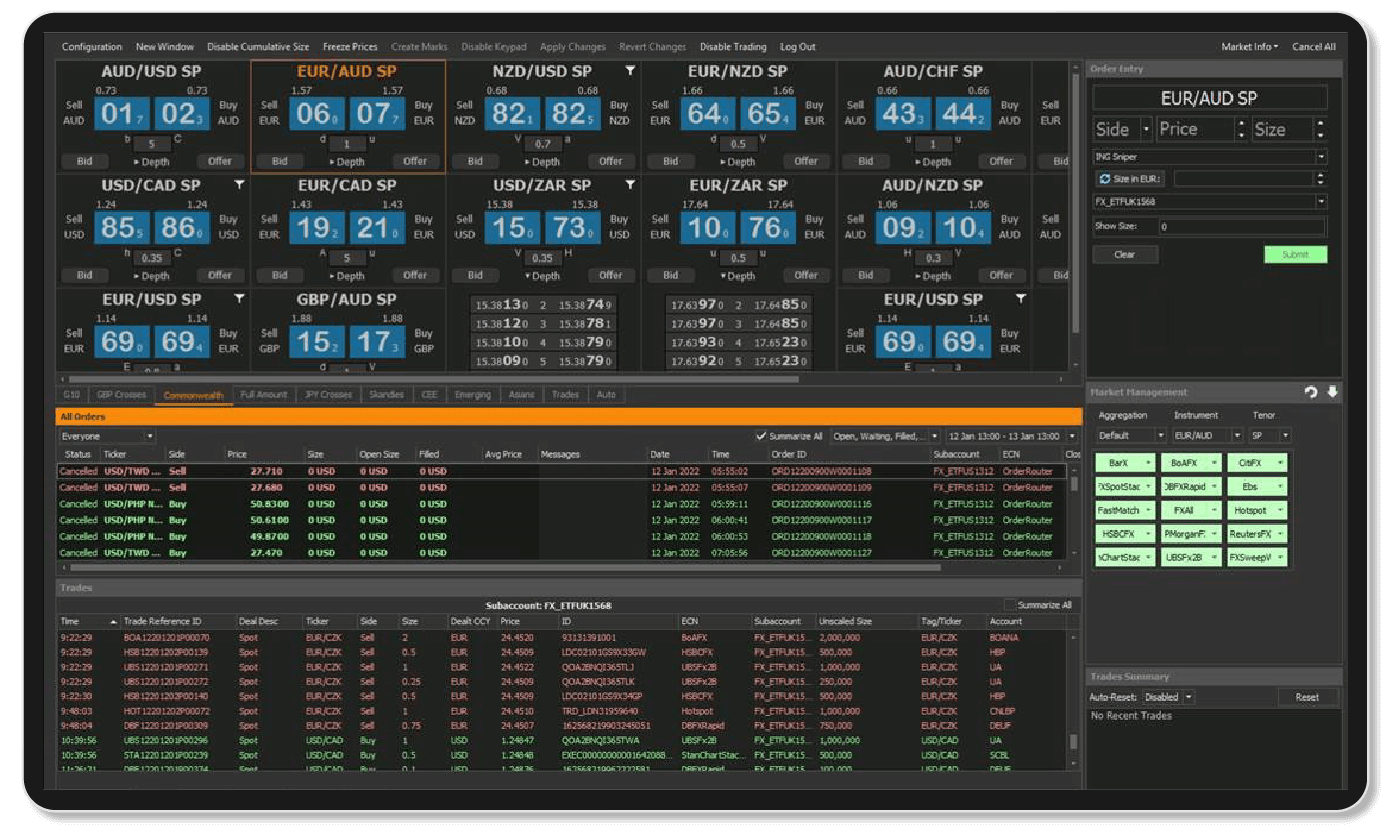Click the down arrow icon in Market Management header
1400x839 pixels.
1332,392
